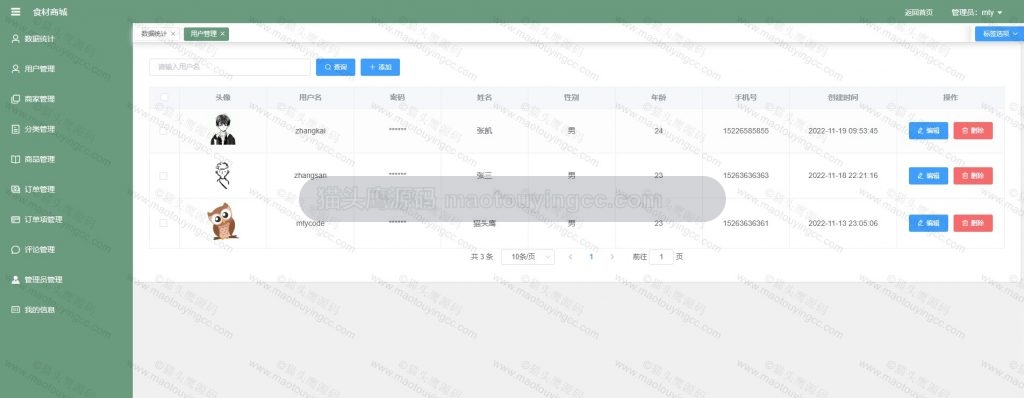This screenshot has width=1024, height=398.
Task: Edit the zhangsan user row
Action: pyautogui.click(x=928, y=176)
